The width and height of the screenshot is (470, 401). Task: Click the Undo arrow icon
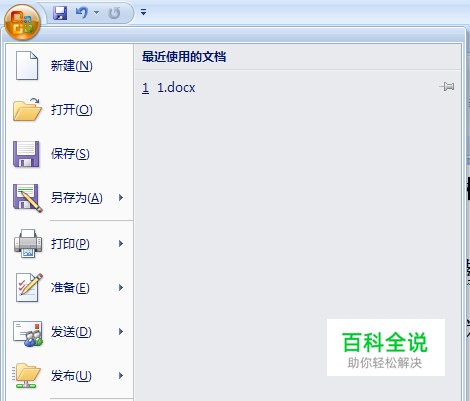(81, 13)
